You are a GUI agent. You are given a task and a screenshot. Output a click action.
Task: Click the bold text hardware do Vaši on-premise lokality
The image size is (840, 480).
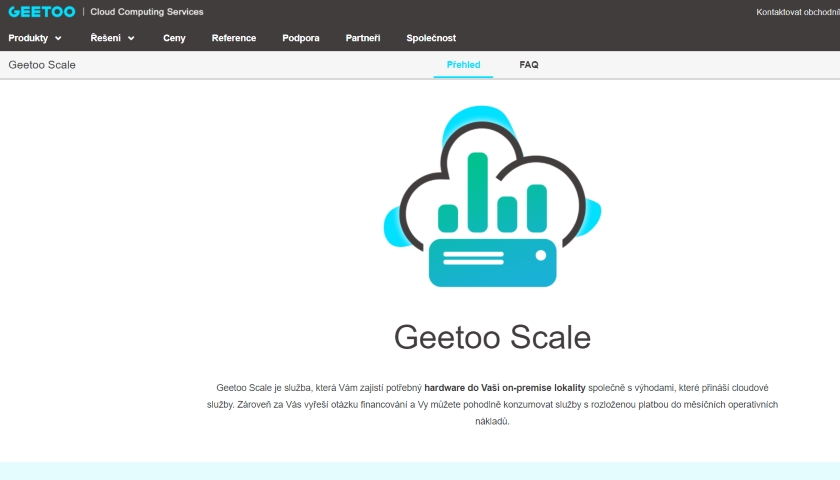pos(505,387)
